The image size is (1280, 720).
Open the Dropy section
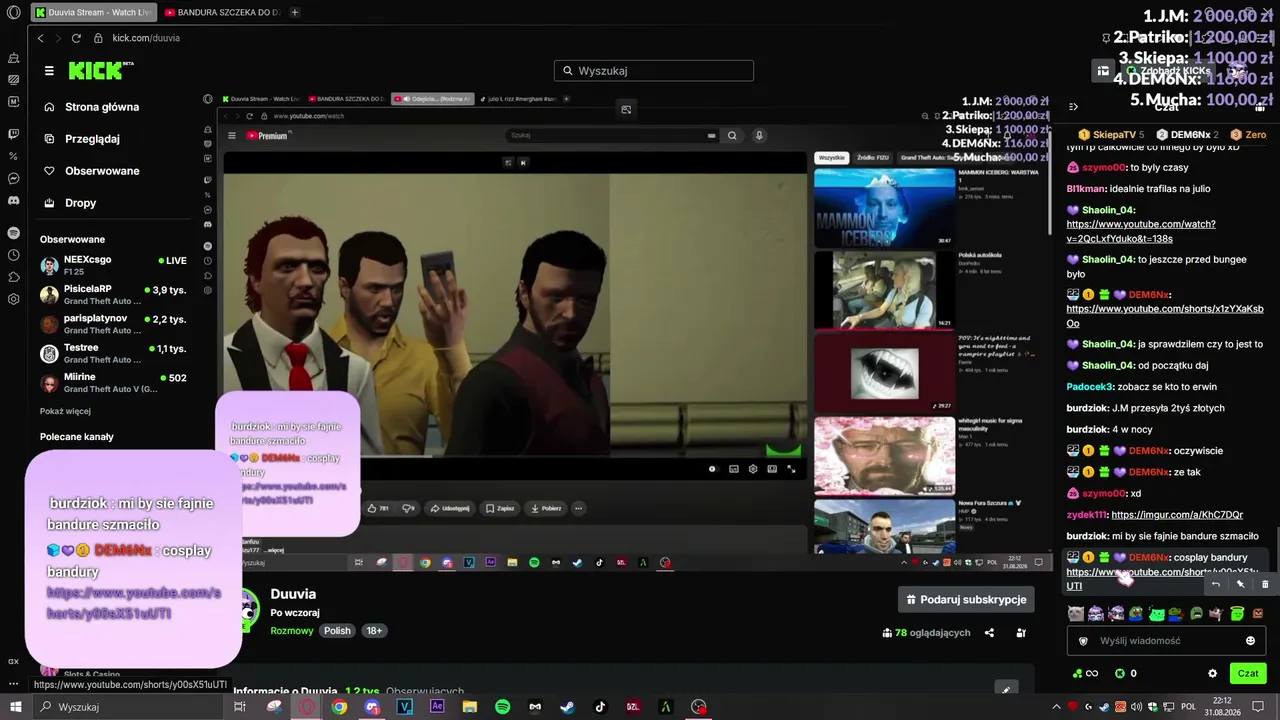[x=81, y=203]
